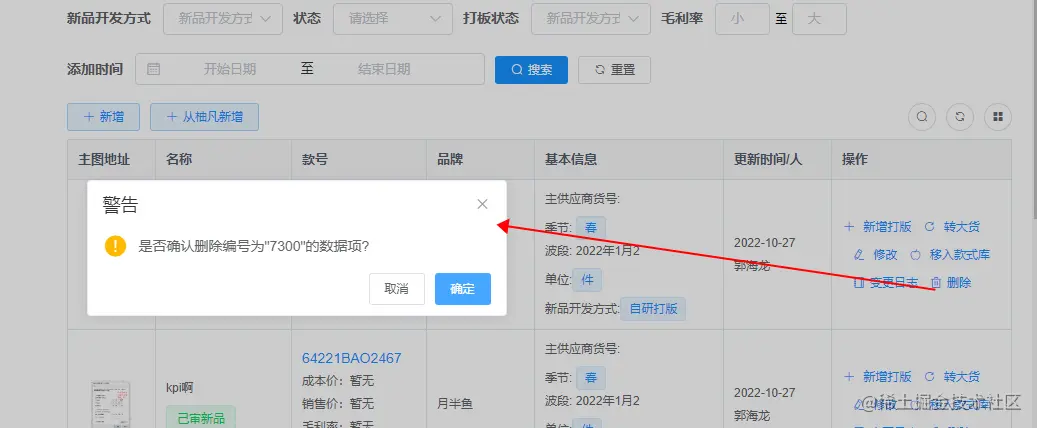Click the 开始日期 date field
The width and height of the screenshot is (1037, 428).
click(229, 69)
